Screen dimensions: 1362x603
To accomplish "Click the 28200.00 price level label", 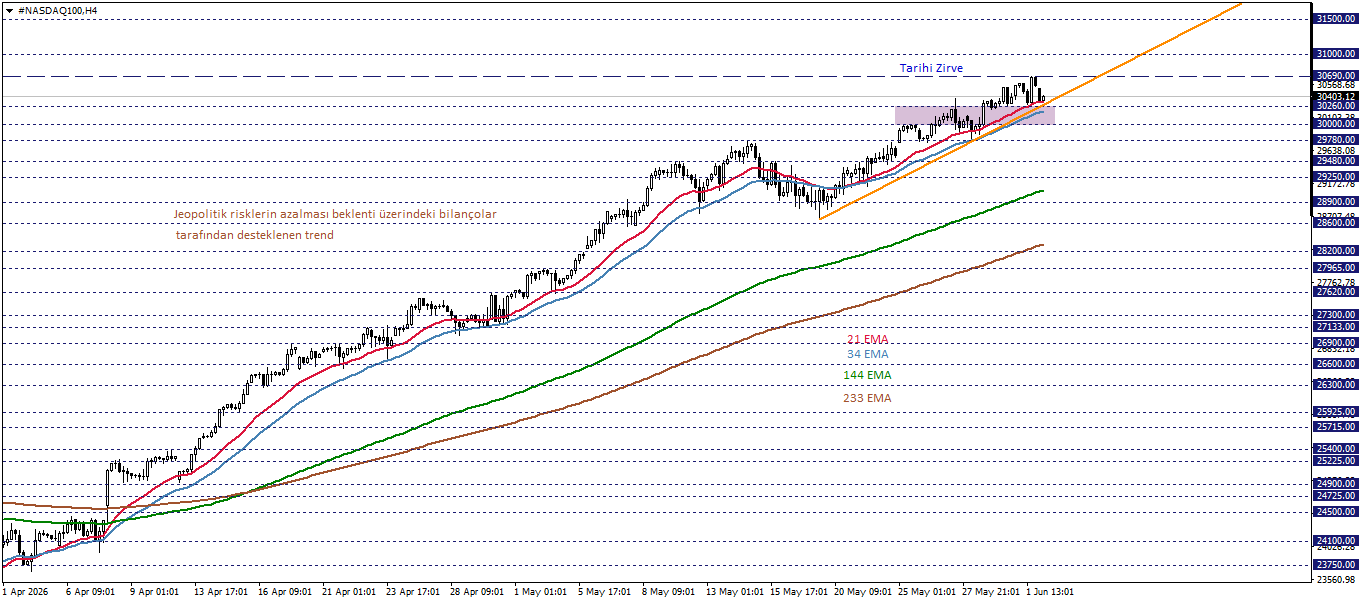I will [1336, 251].
